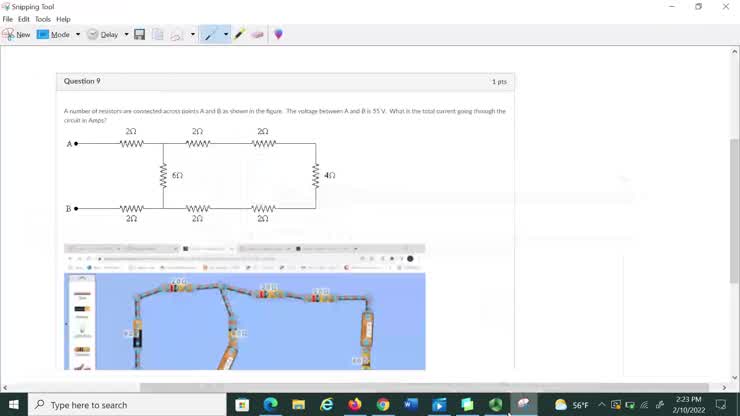This screenshot has width=740, height=416.
Task: Open Paint 3D edit icon
Action: (x=278, y=34)
